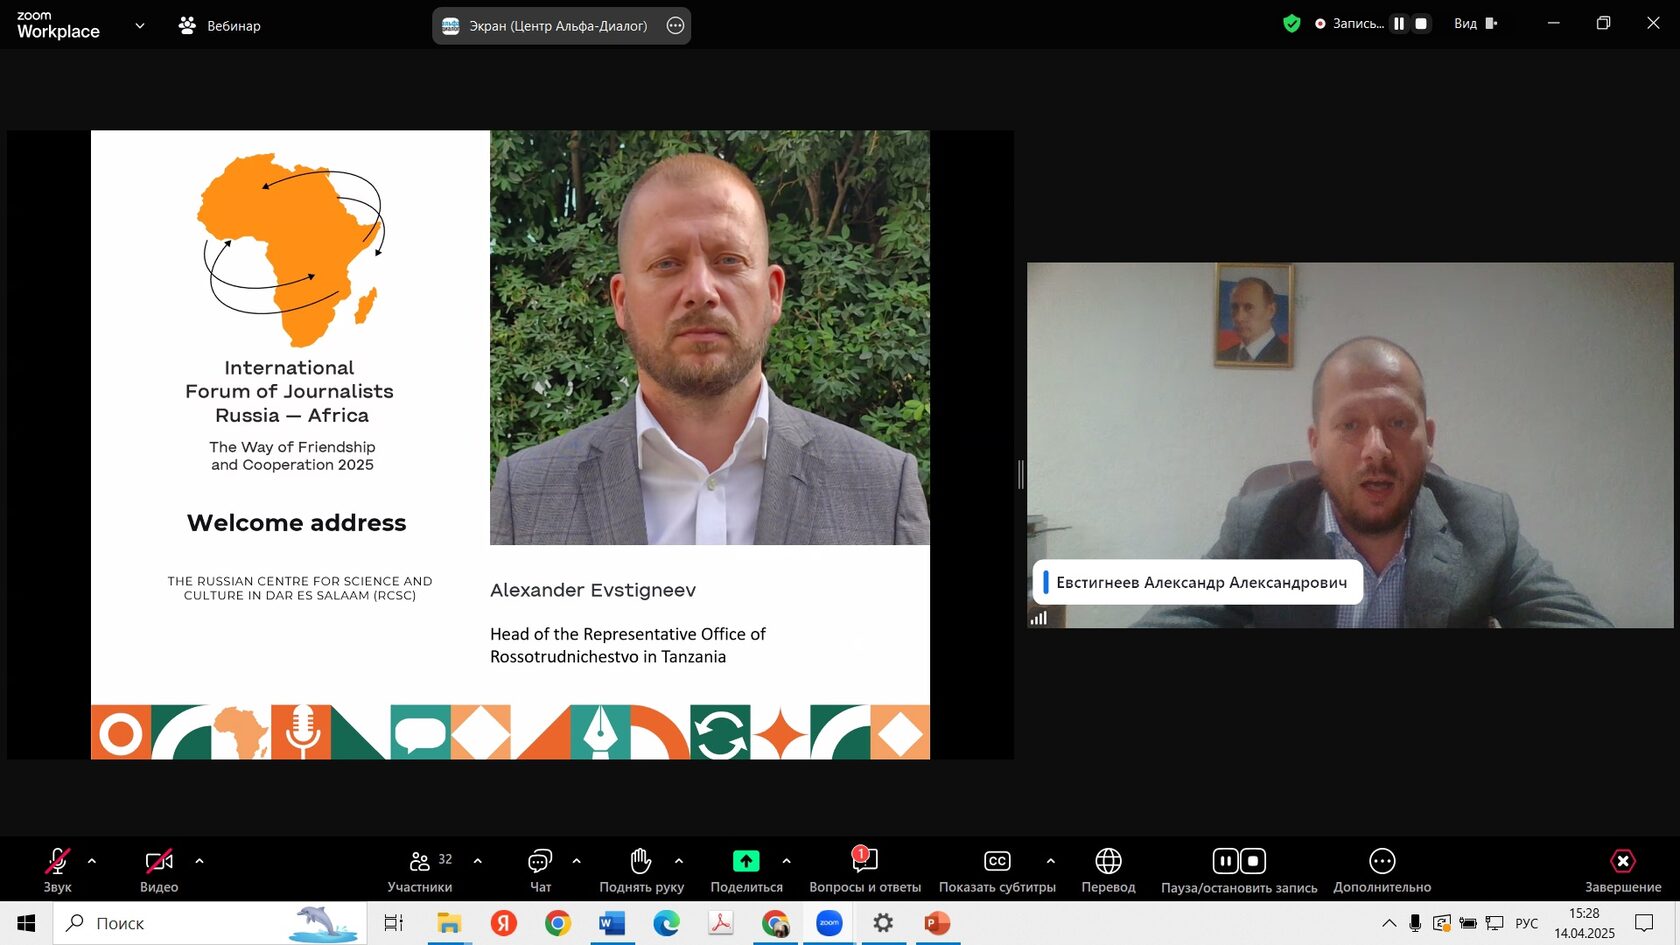Viewport: 1680px width, 945px height.
Task: Expand chat options arrow next to Чат
Action: click(x=576, y=861)
